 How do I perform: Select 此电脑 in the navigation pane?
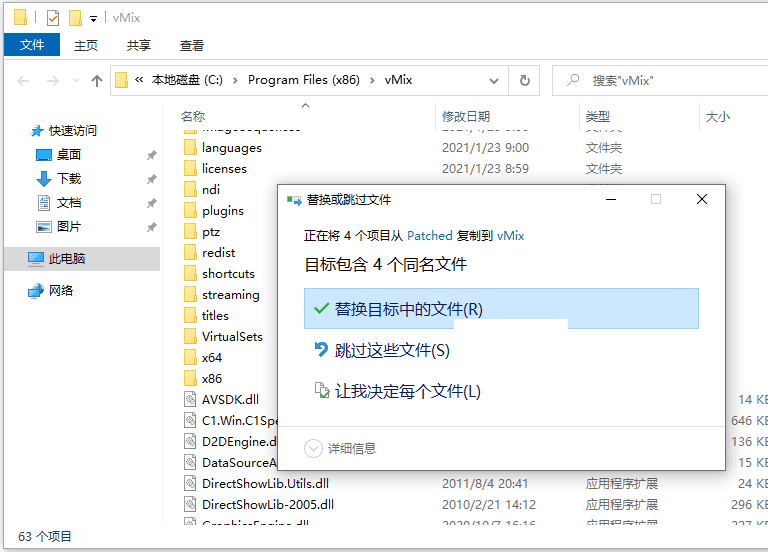pos(67,259)
